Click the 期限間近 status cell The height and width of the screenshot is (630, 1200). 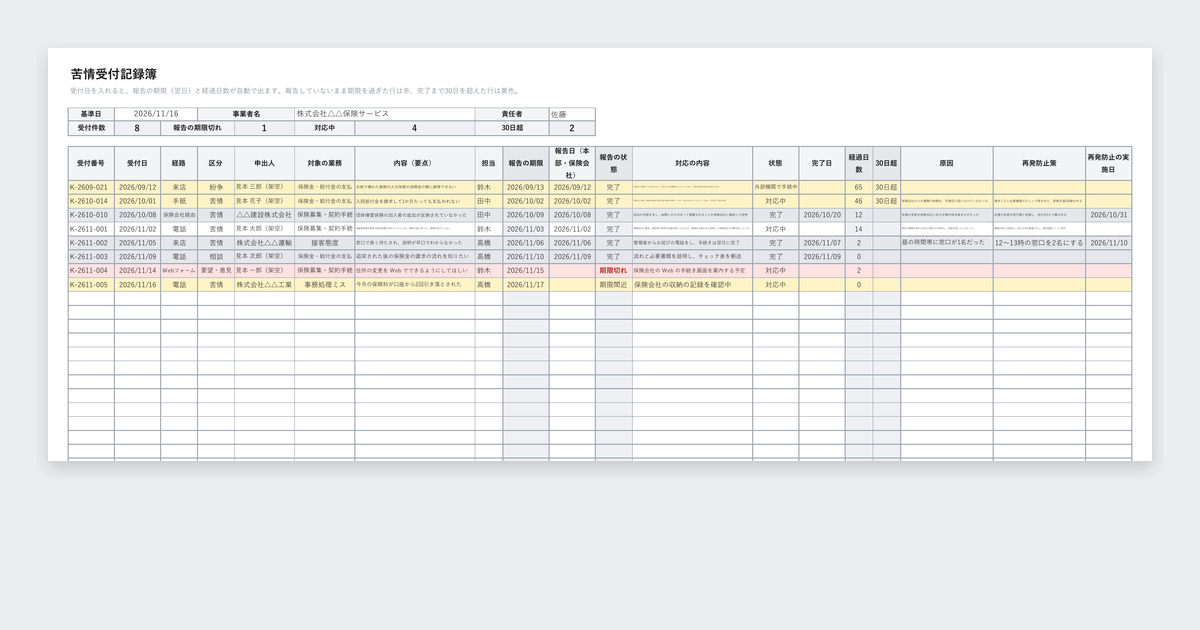(x=614, y=285)
